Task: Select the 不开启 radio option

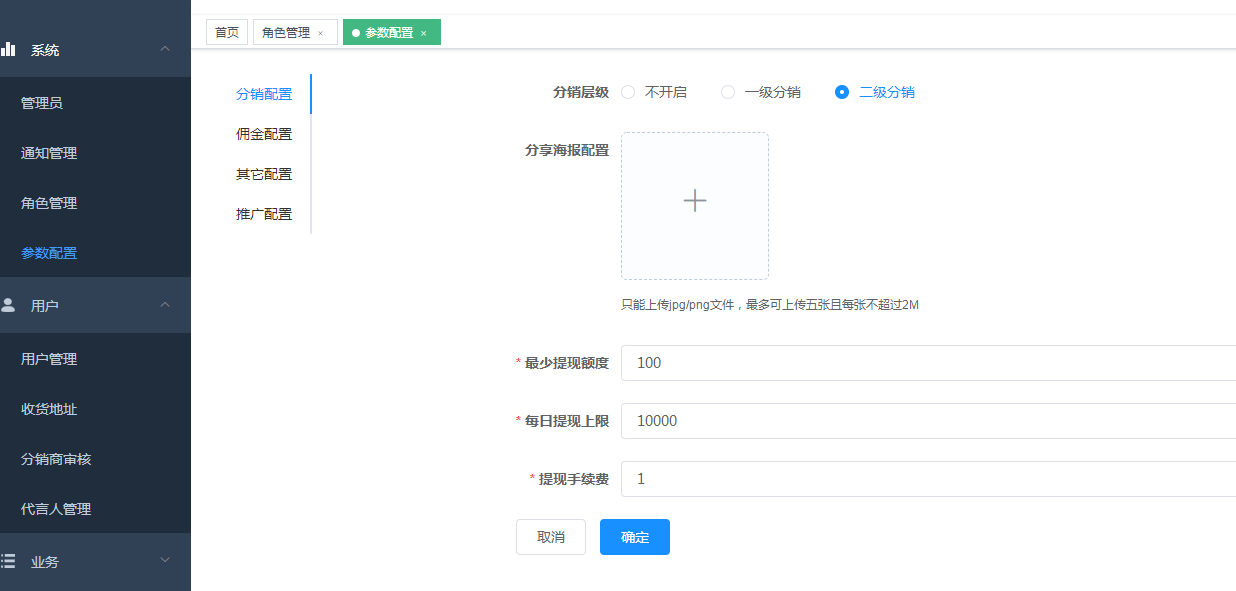Action: [x=628, y=92]
